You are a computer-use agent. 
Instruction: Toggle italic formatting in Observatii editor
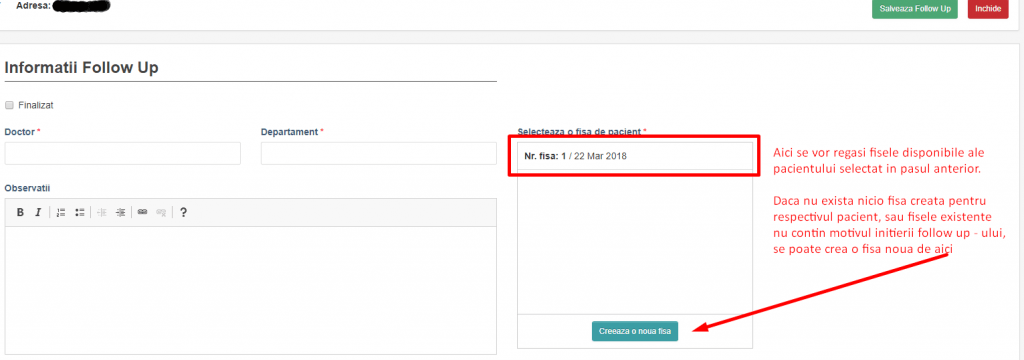click(x=38, y=212)
